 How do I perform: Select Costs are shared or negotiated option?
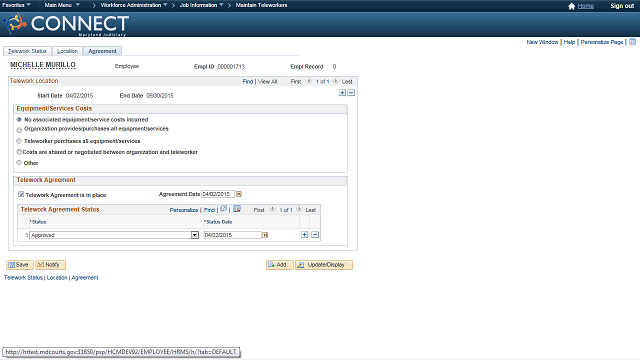click(x=19, y=152)
